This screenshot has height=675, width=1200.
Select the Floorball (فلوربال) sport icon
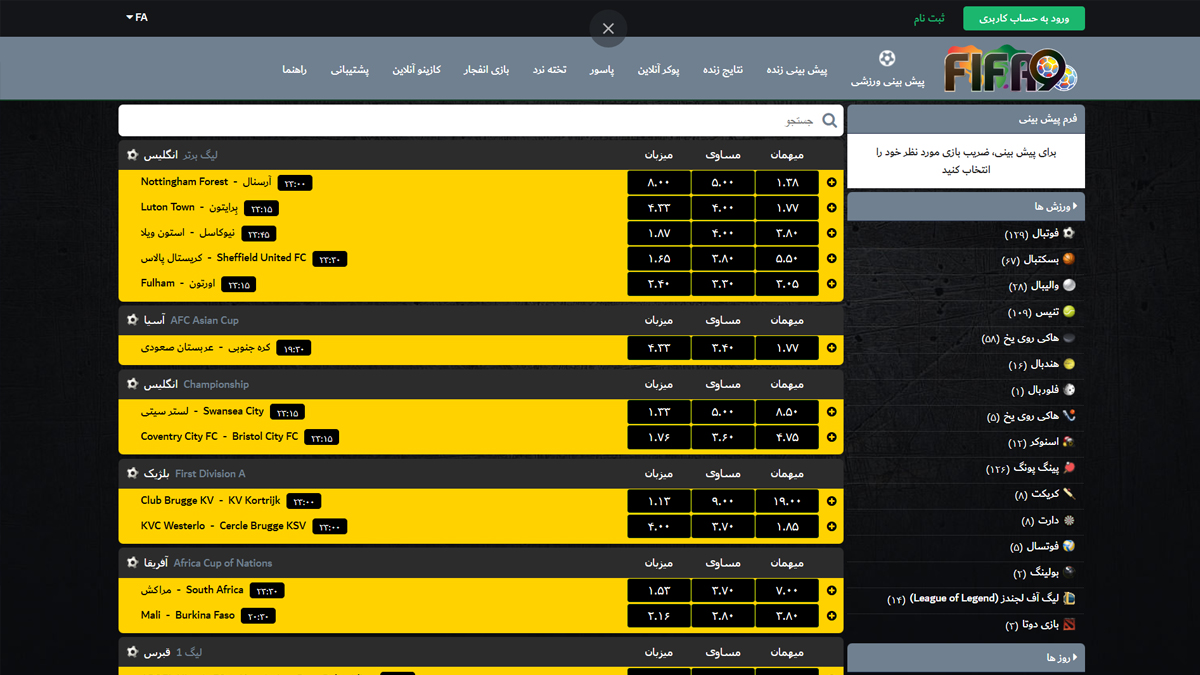pyautogui.click(x=1069, y=390)
